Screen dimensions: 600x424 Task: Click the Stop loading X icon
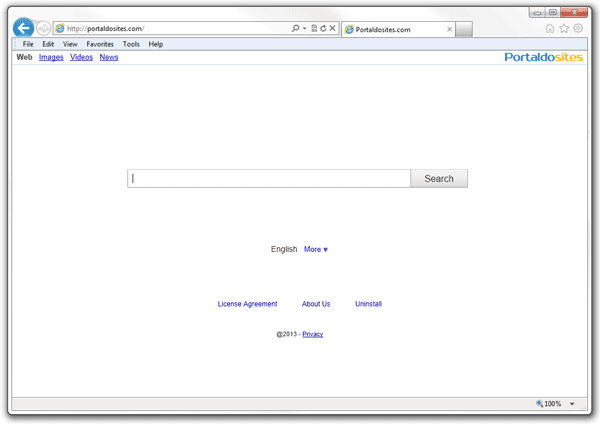pos(333,28)
